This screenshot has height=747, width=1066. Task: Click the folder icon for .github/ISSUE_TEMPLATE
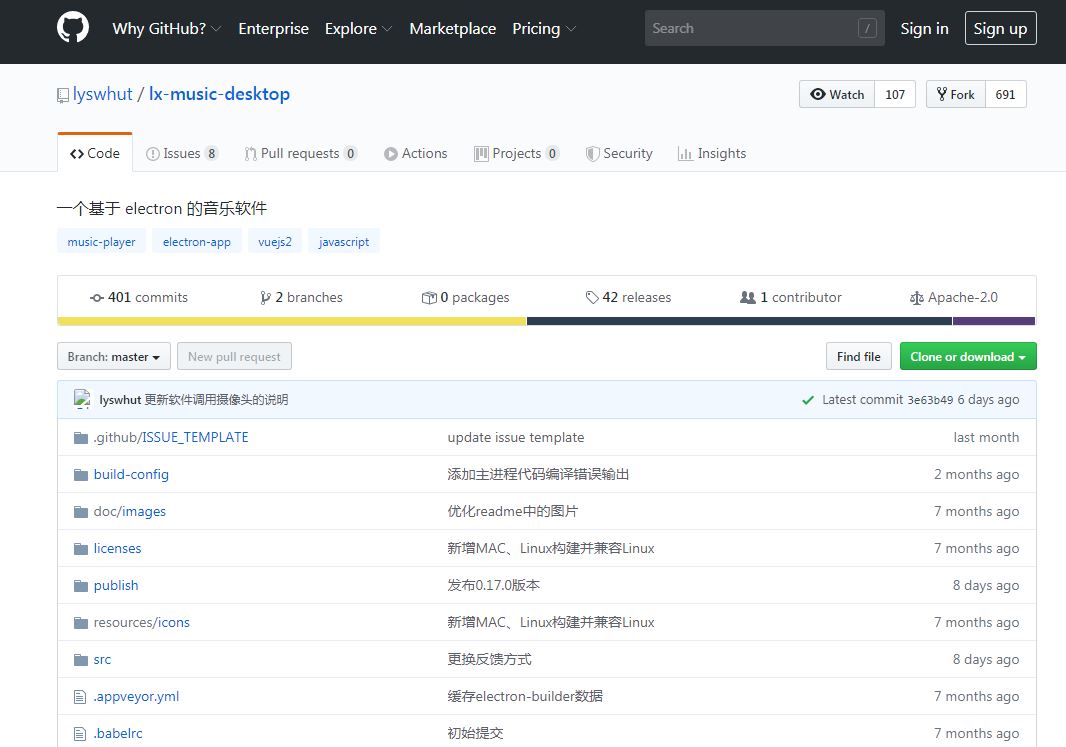81,437
